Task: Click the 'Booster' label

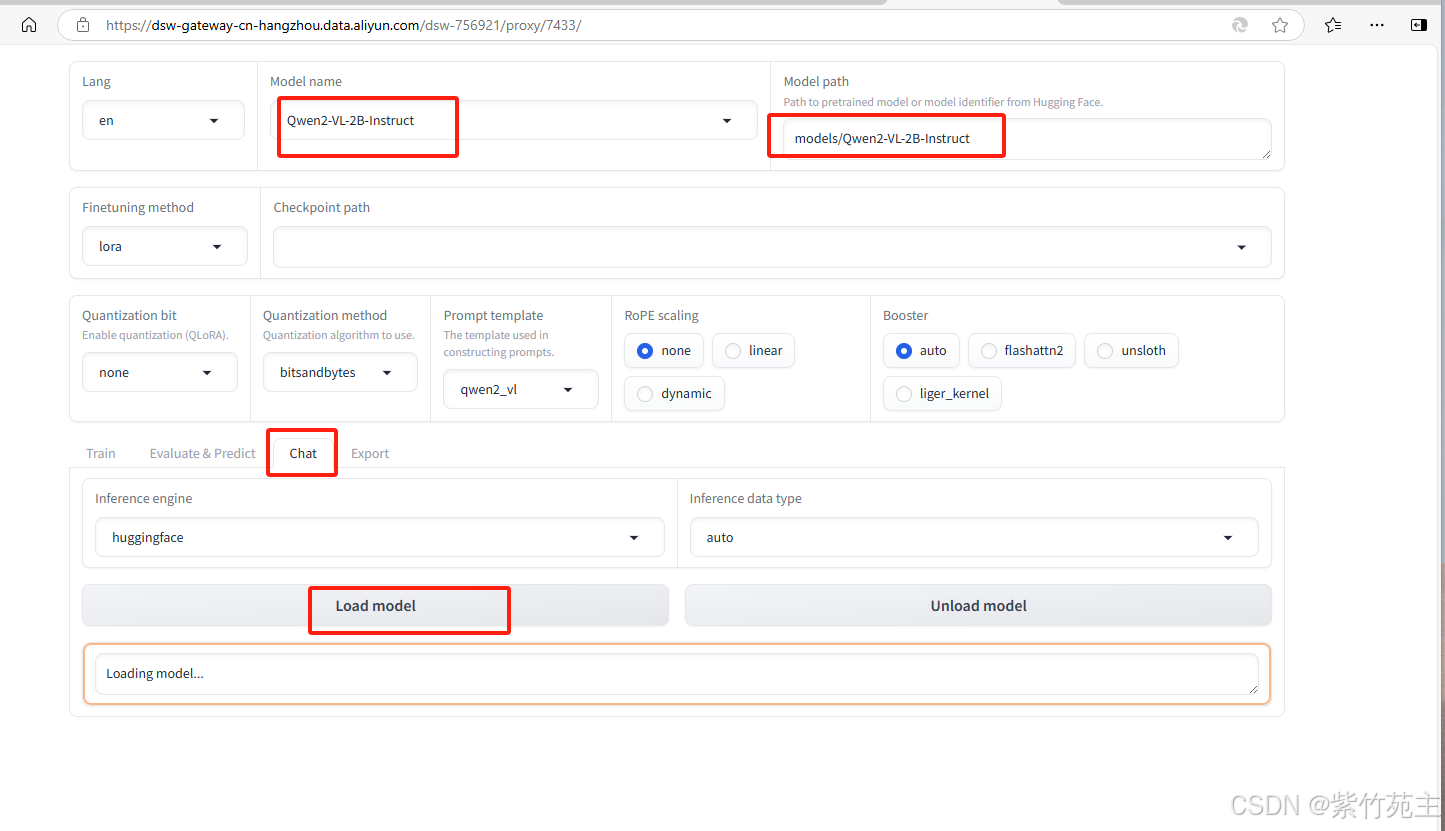Action: point(906,316)
